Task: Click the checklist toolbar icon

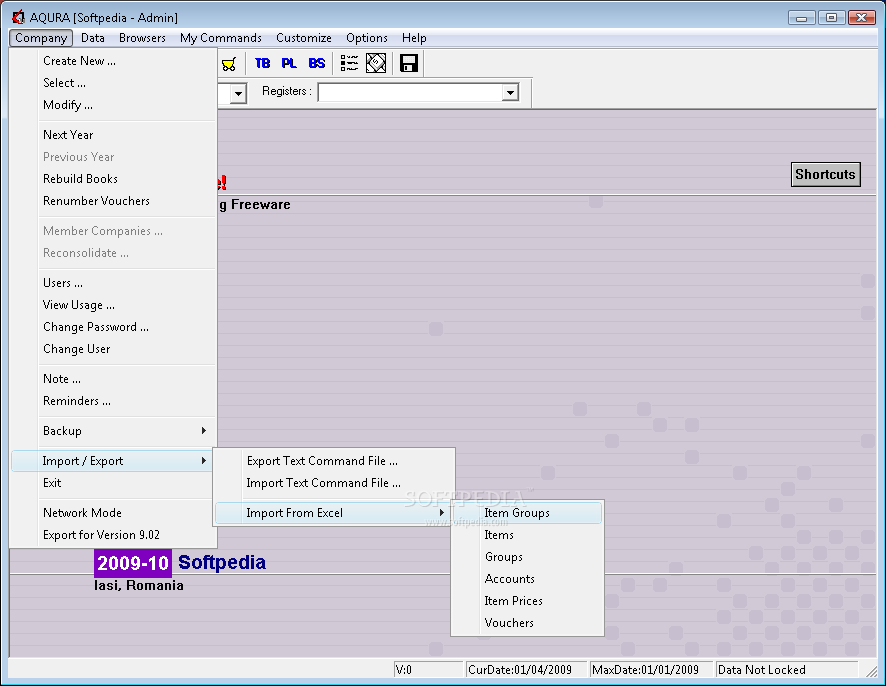Action: point(349,63)
